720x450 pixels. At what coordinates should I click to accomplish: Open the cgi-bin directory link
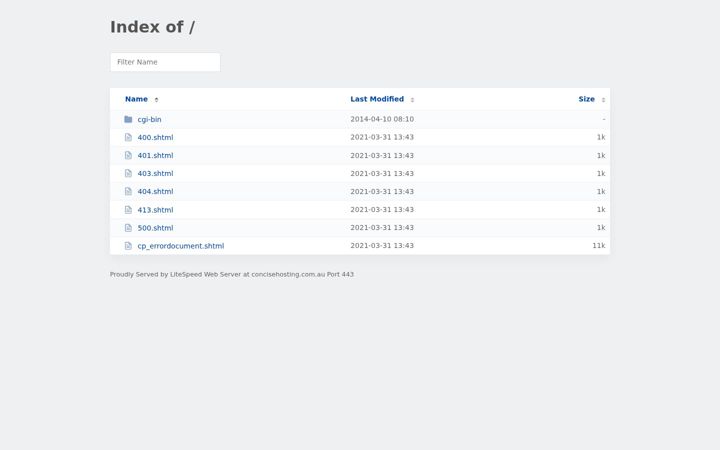(149, 119)
